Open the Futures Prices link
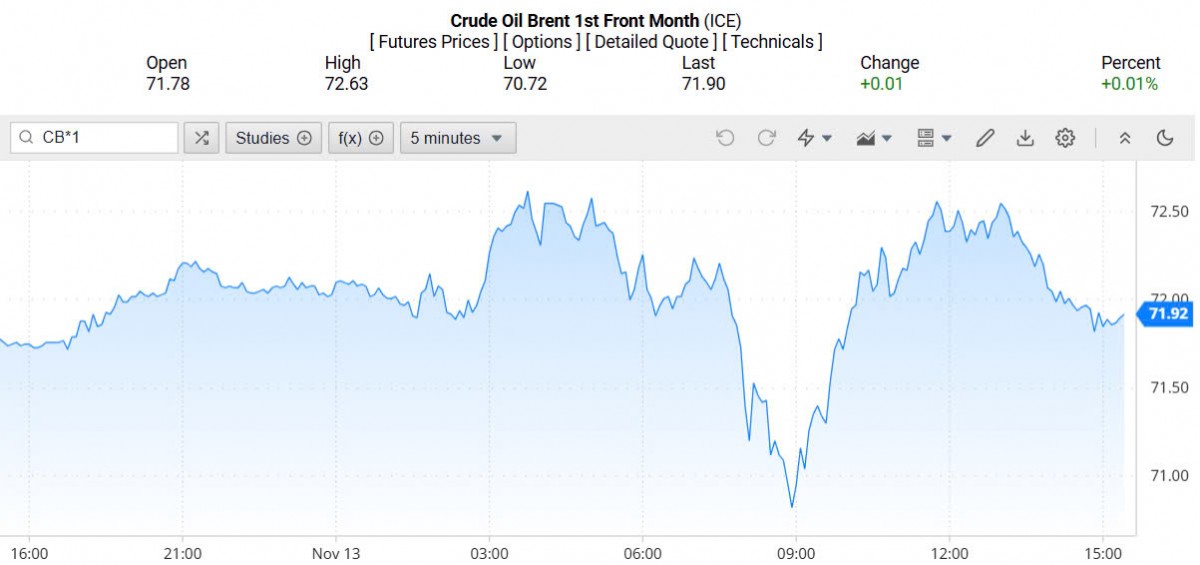The image size is (1200, 565). [433, 41]
